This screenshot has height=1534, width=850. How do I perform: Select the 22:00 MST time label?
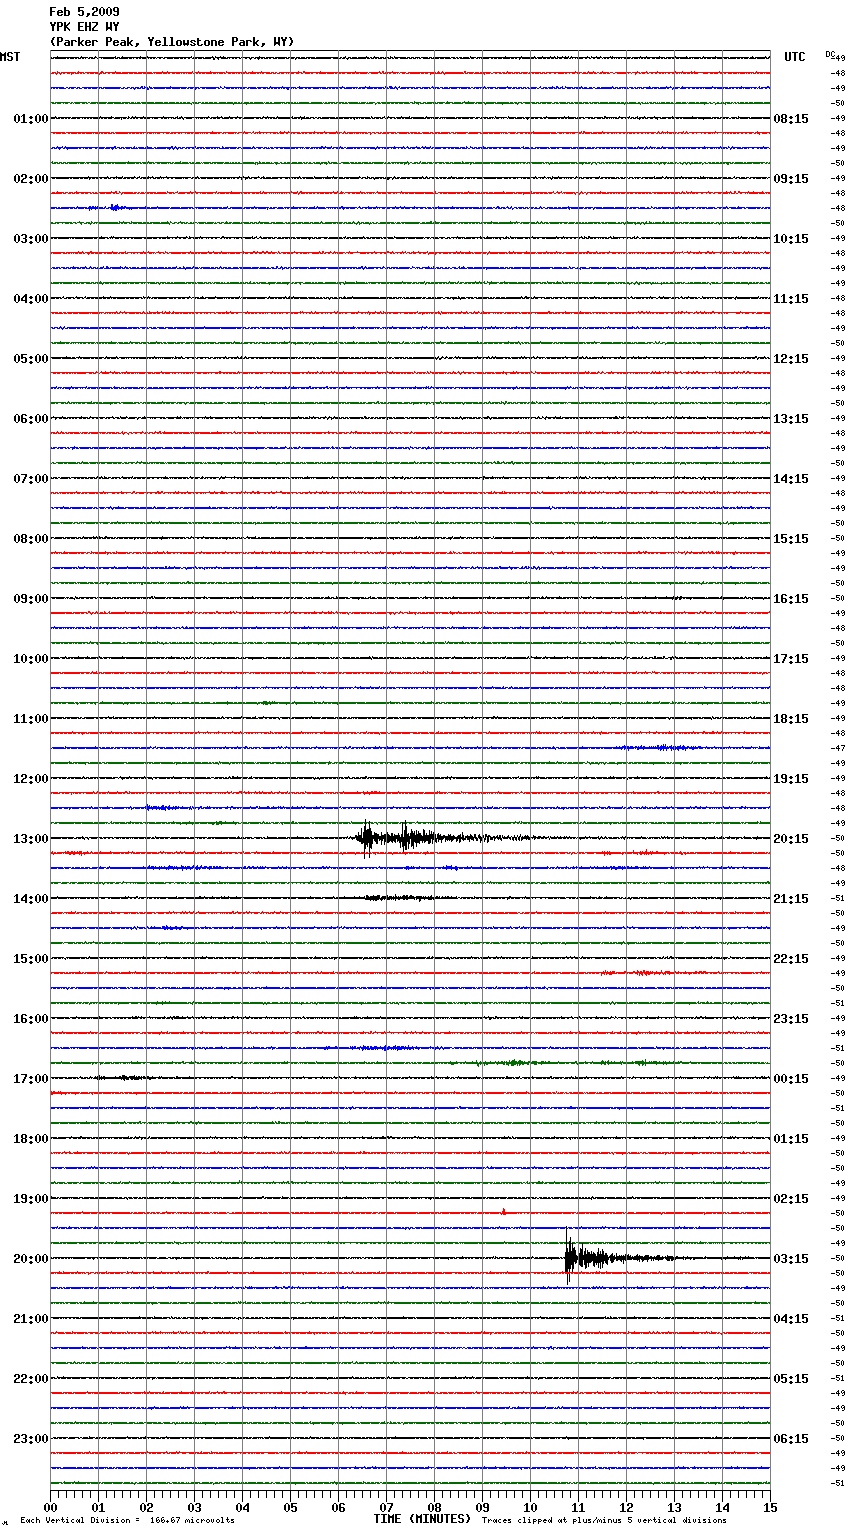pyautogui.click(x=31, y=1379)
